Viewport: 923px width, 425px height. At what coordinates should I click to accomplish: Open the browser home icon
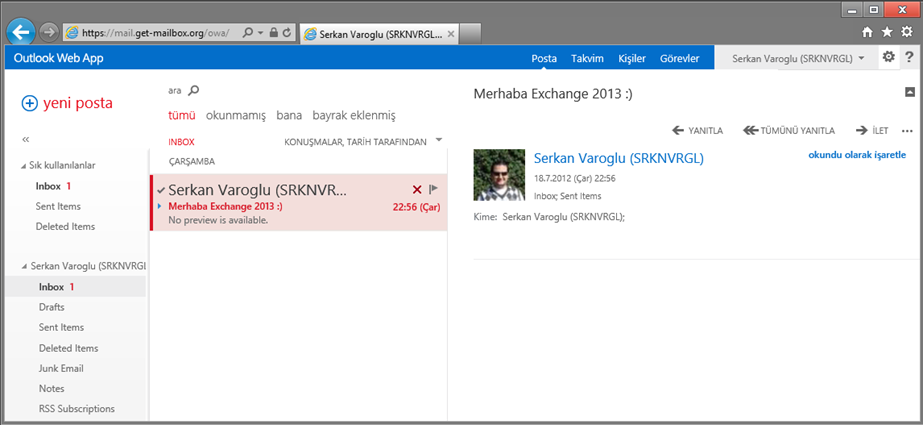click(x=867, y=33)
